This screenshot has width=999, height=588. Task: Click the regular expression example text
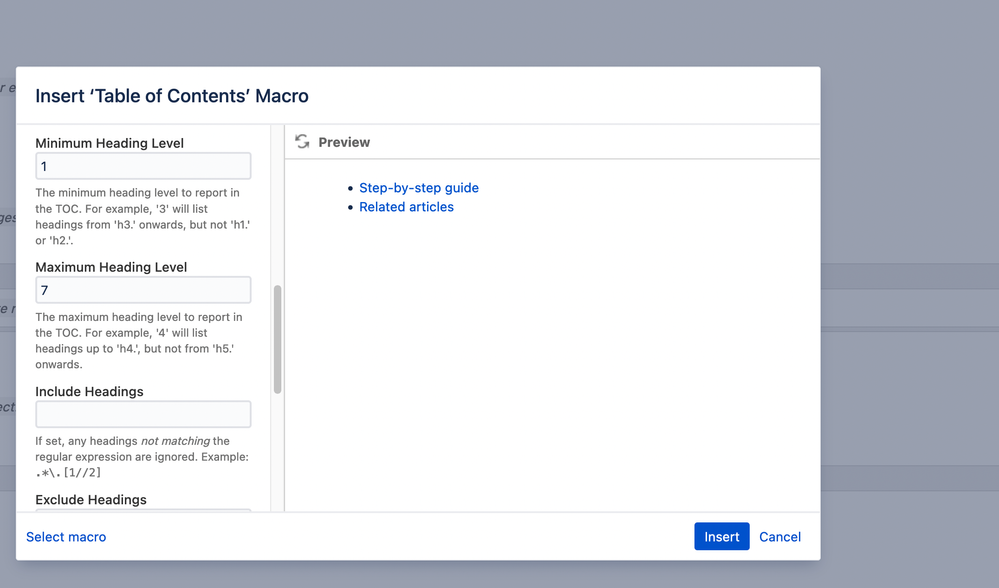click(68, 473)
